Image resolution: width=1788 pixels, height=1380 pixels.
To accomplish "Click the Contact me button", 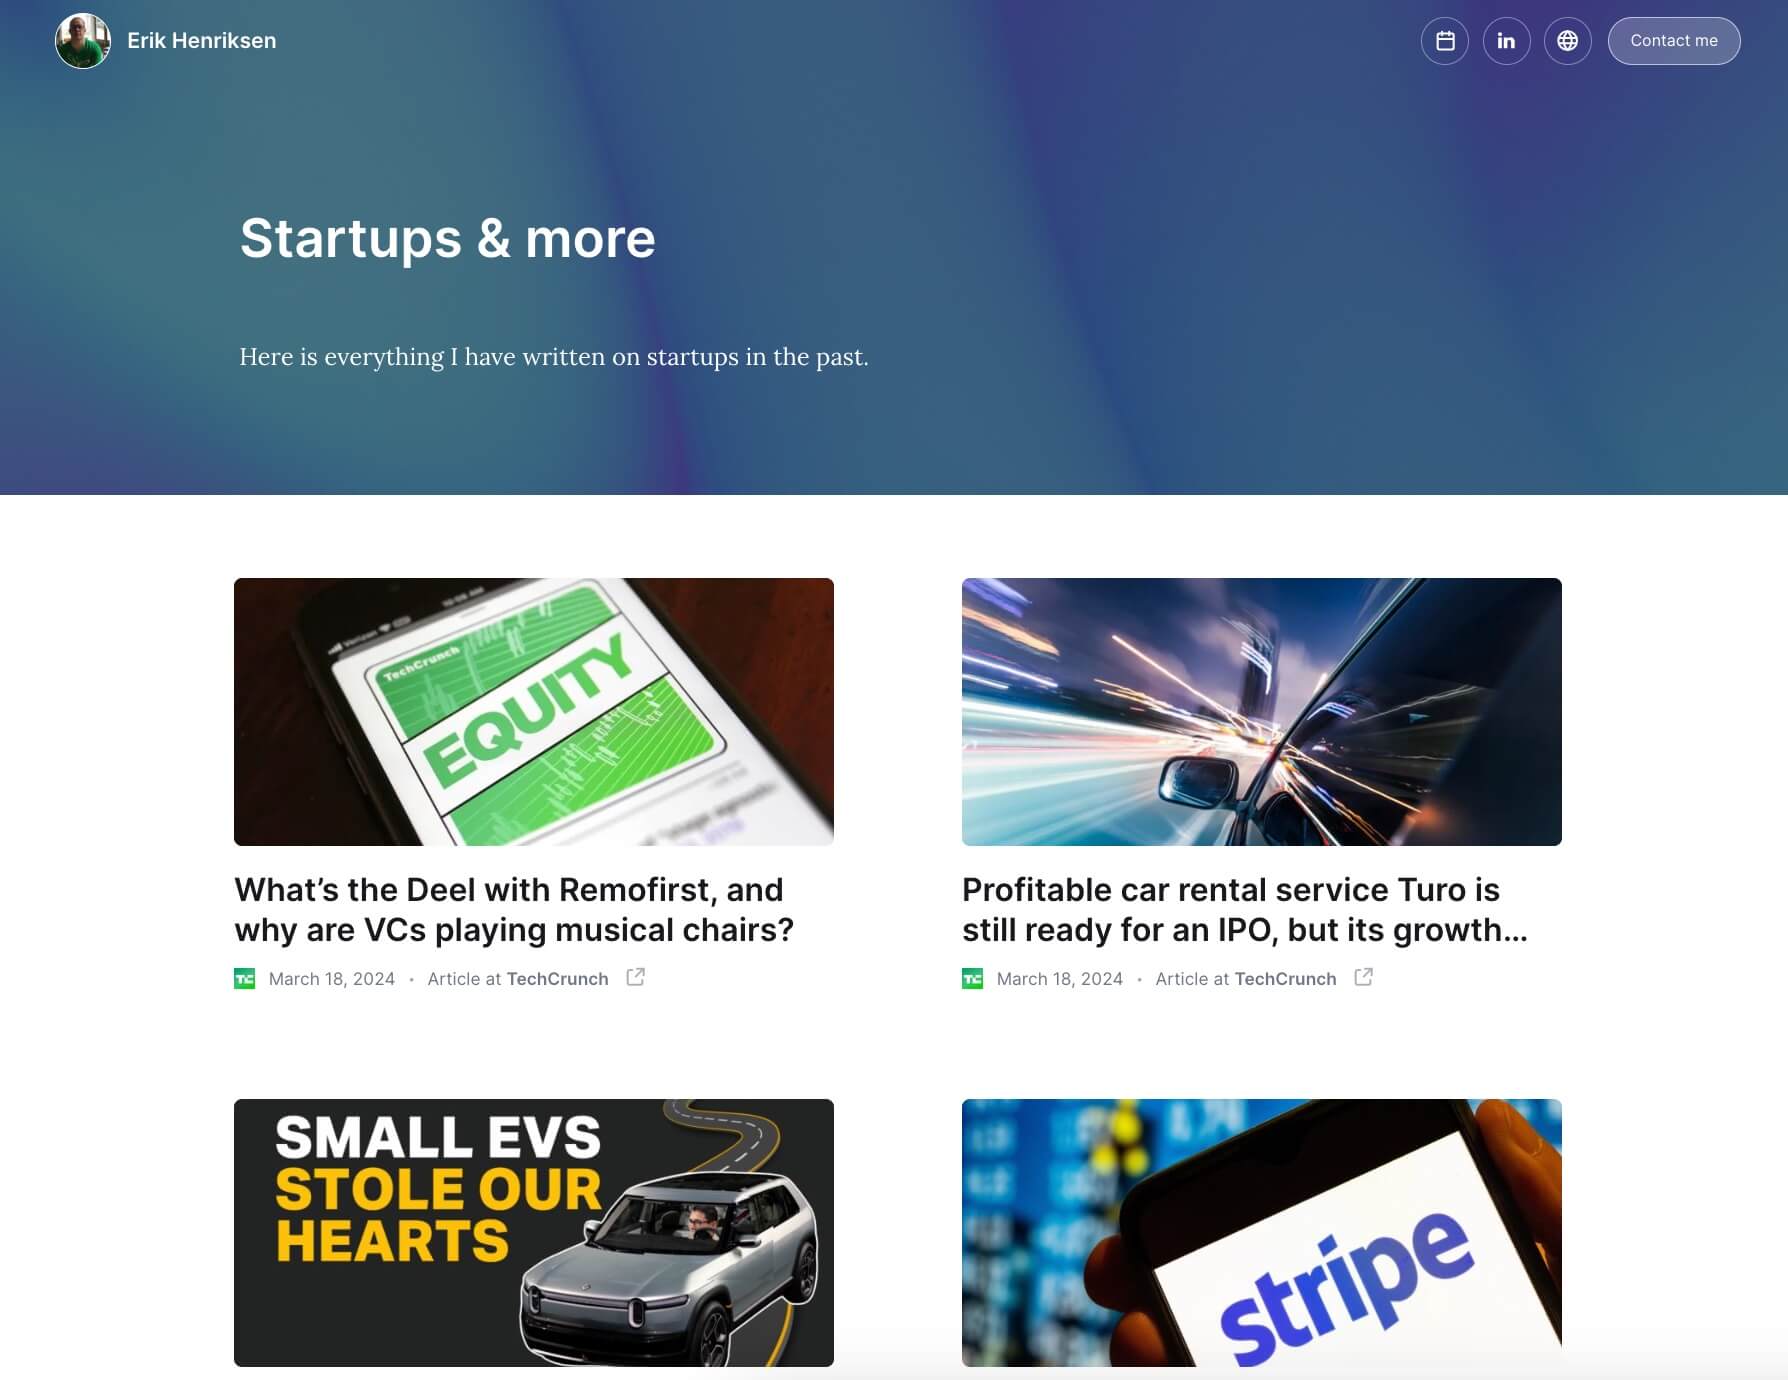I will pyautogui.click(x=1674, y=41).
